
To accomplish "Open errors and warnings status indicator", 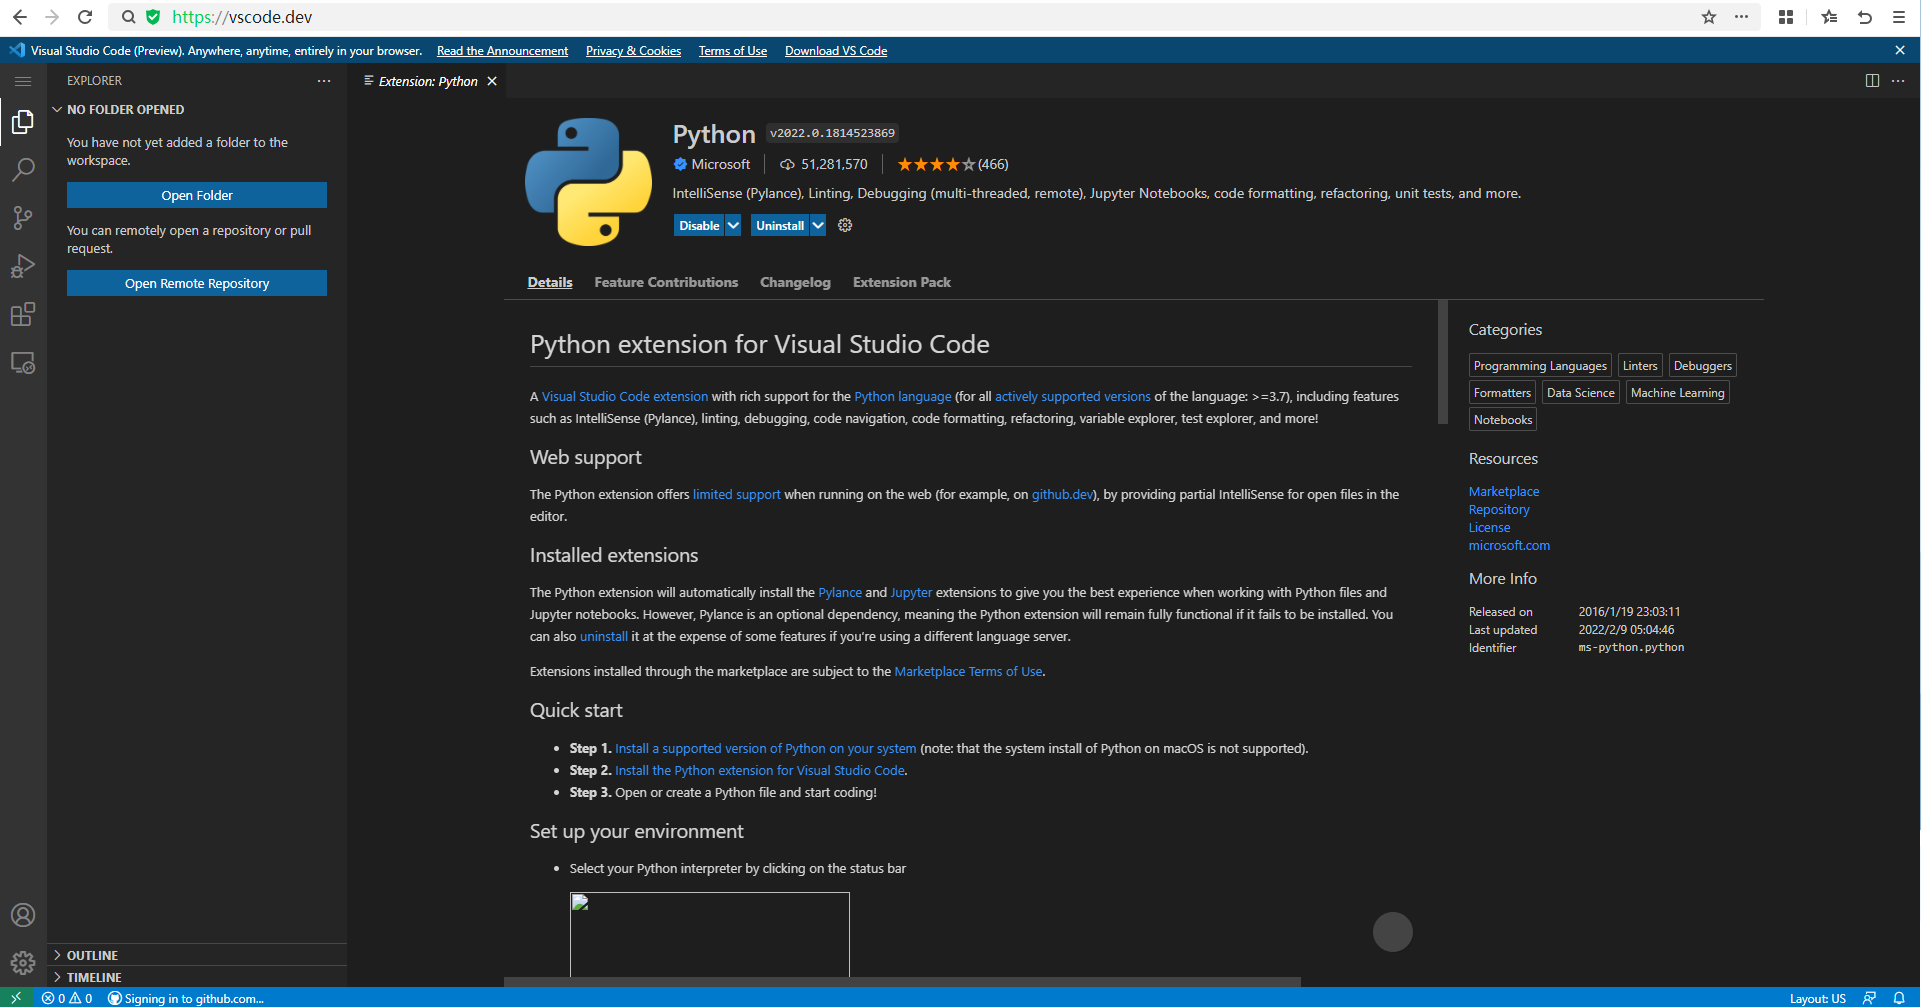I will click(x=67, y=998).
